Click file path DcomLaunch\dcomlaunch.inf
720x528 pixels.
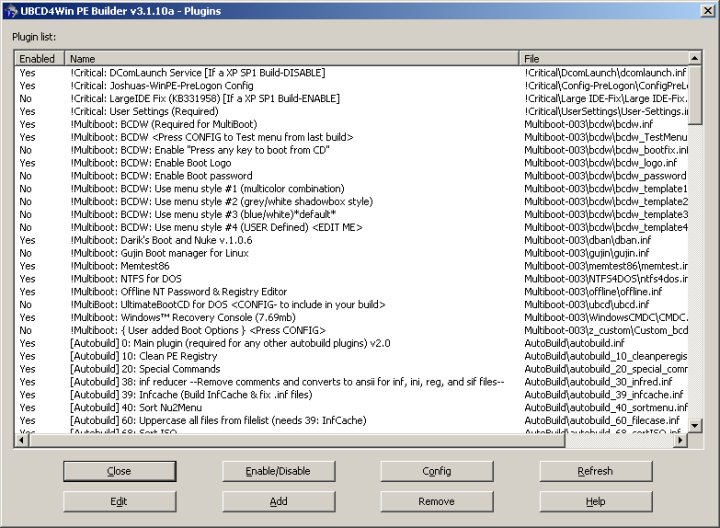coord(605,73)
